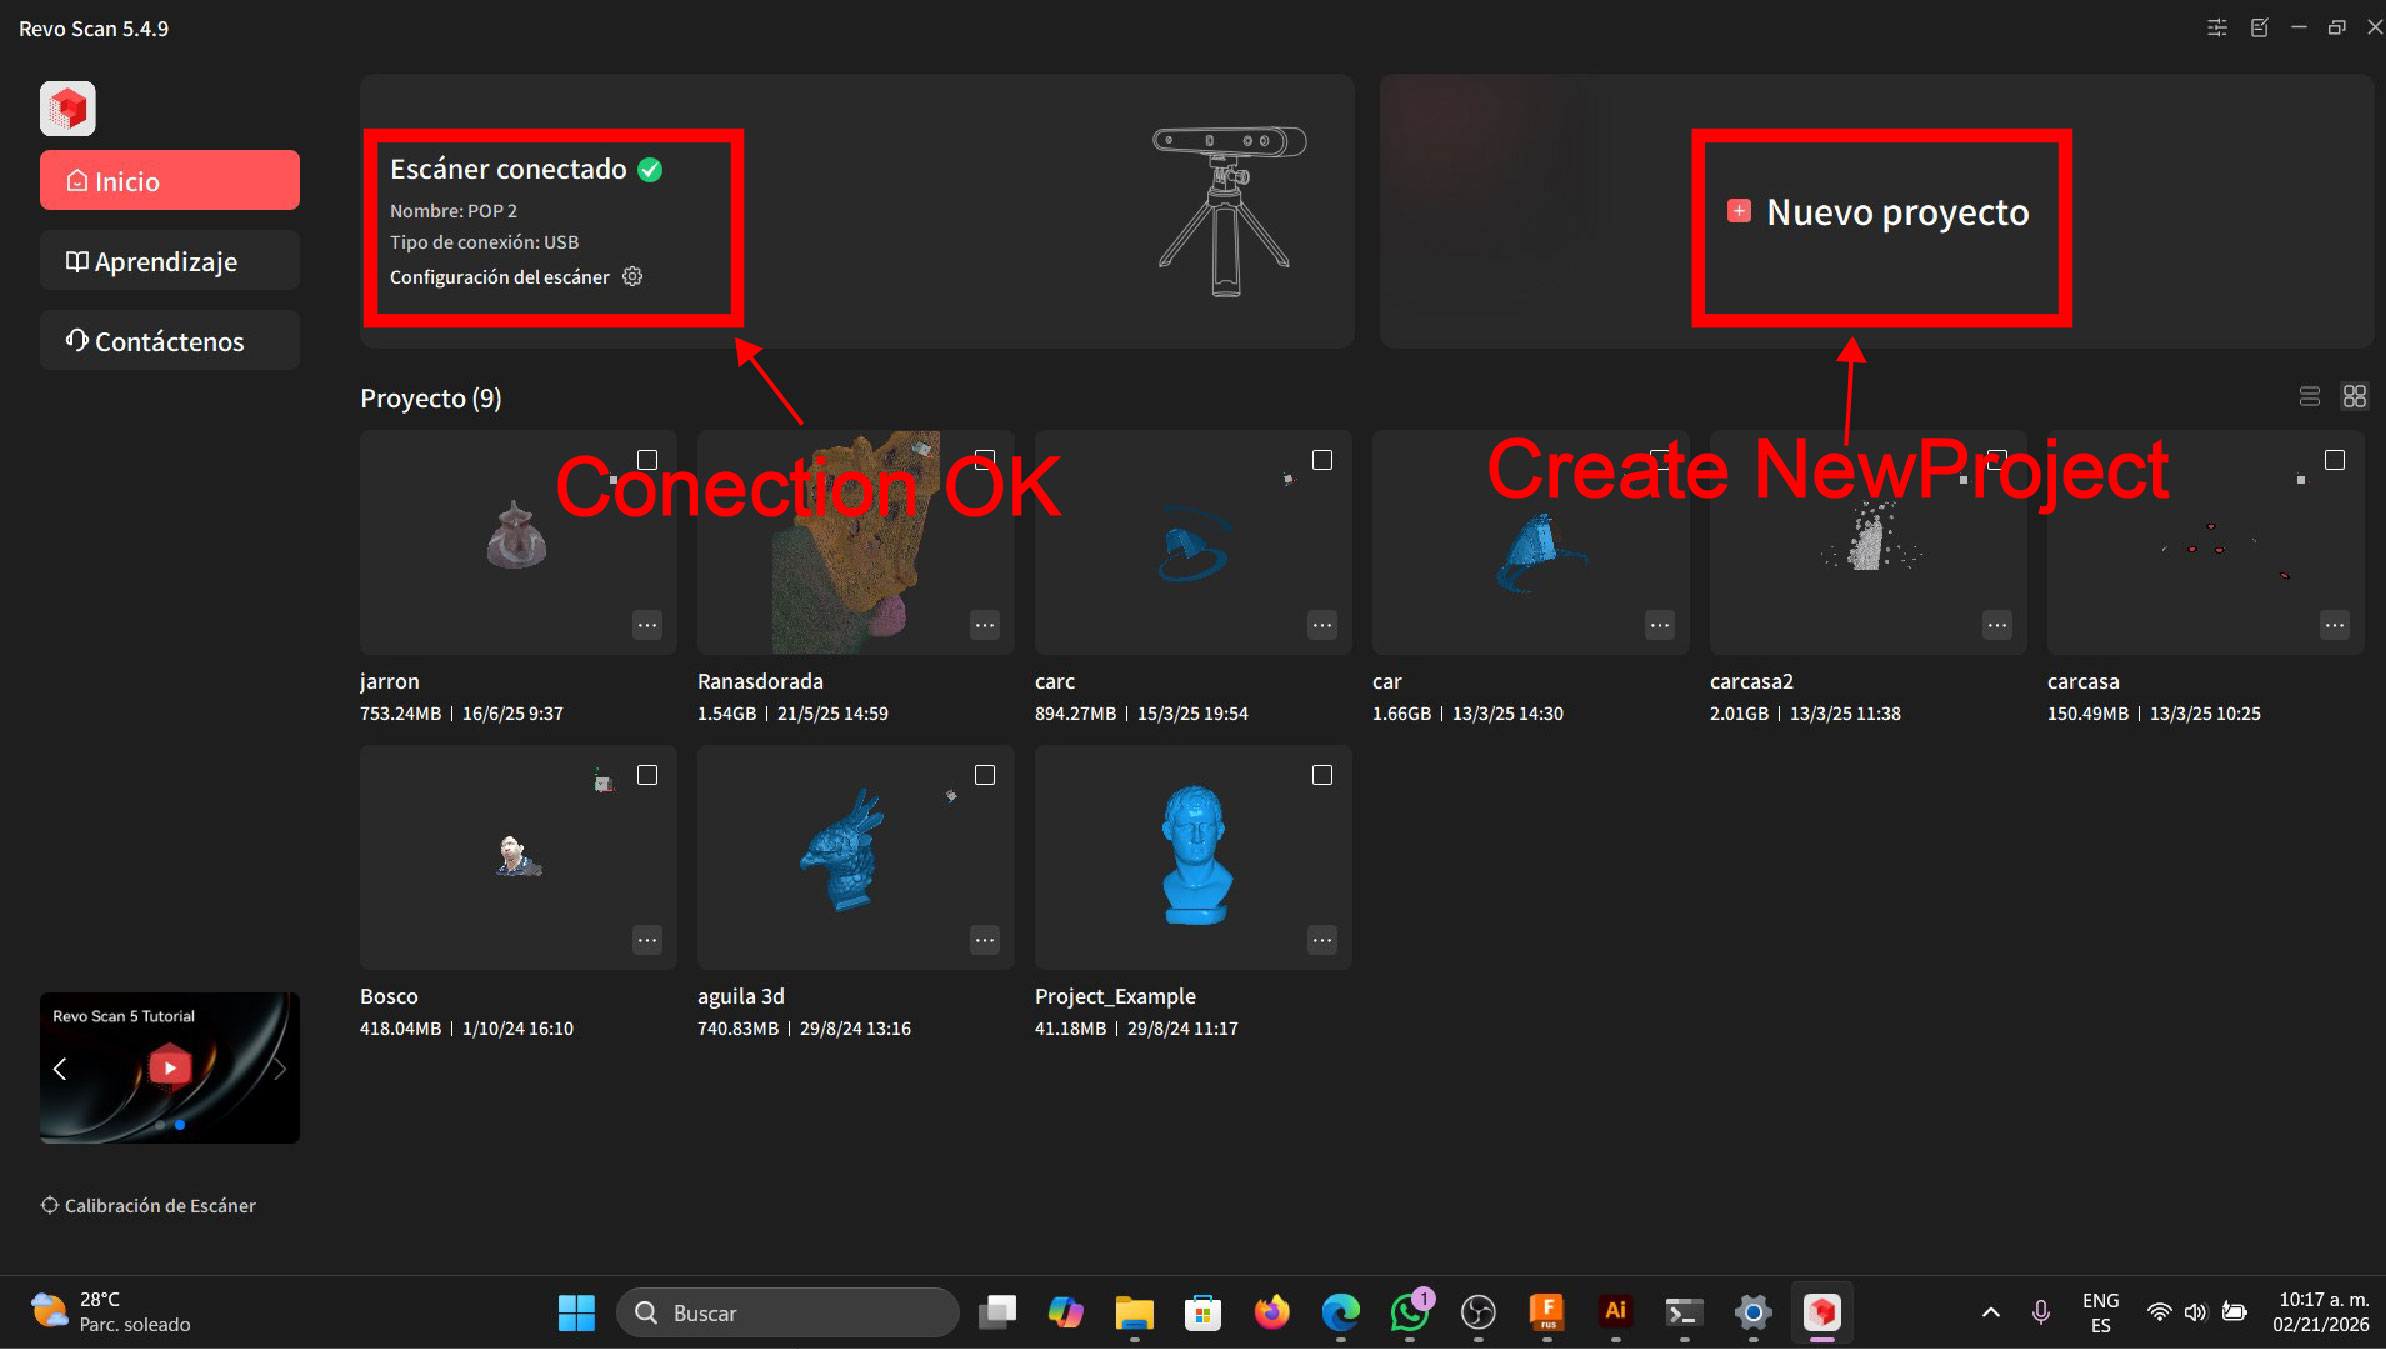Open scanner configuration gear icon
The image size is (2386, 1349).
click(x=632, y=277)
